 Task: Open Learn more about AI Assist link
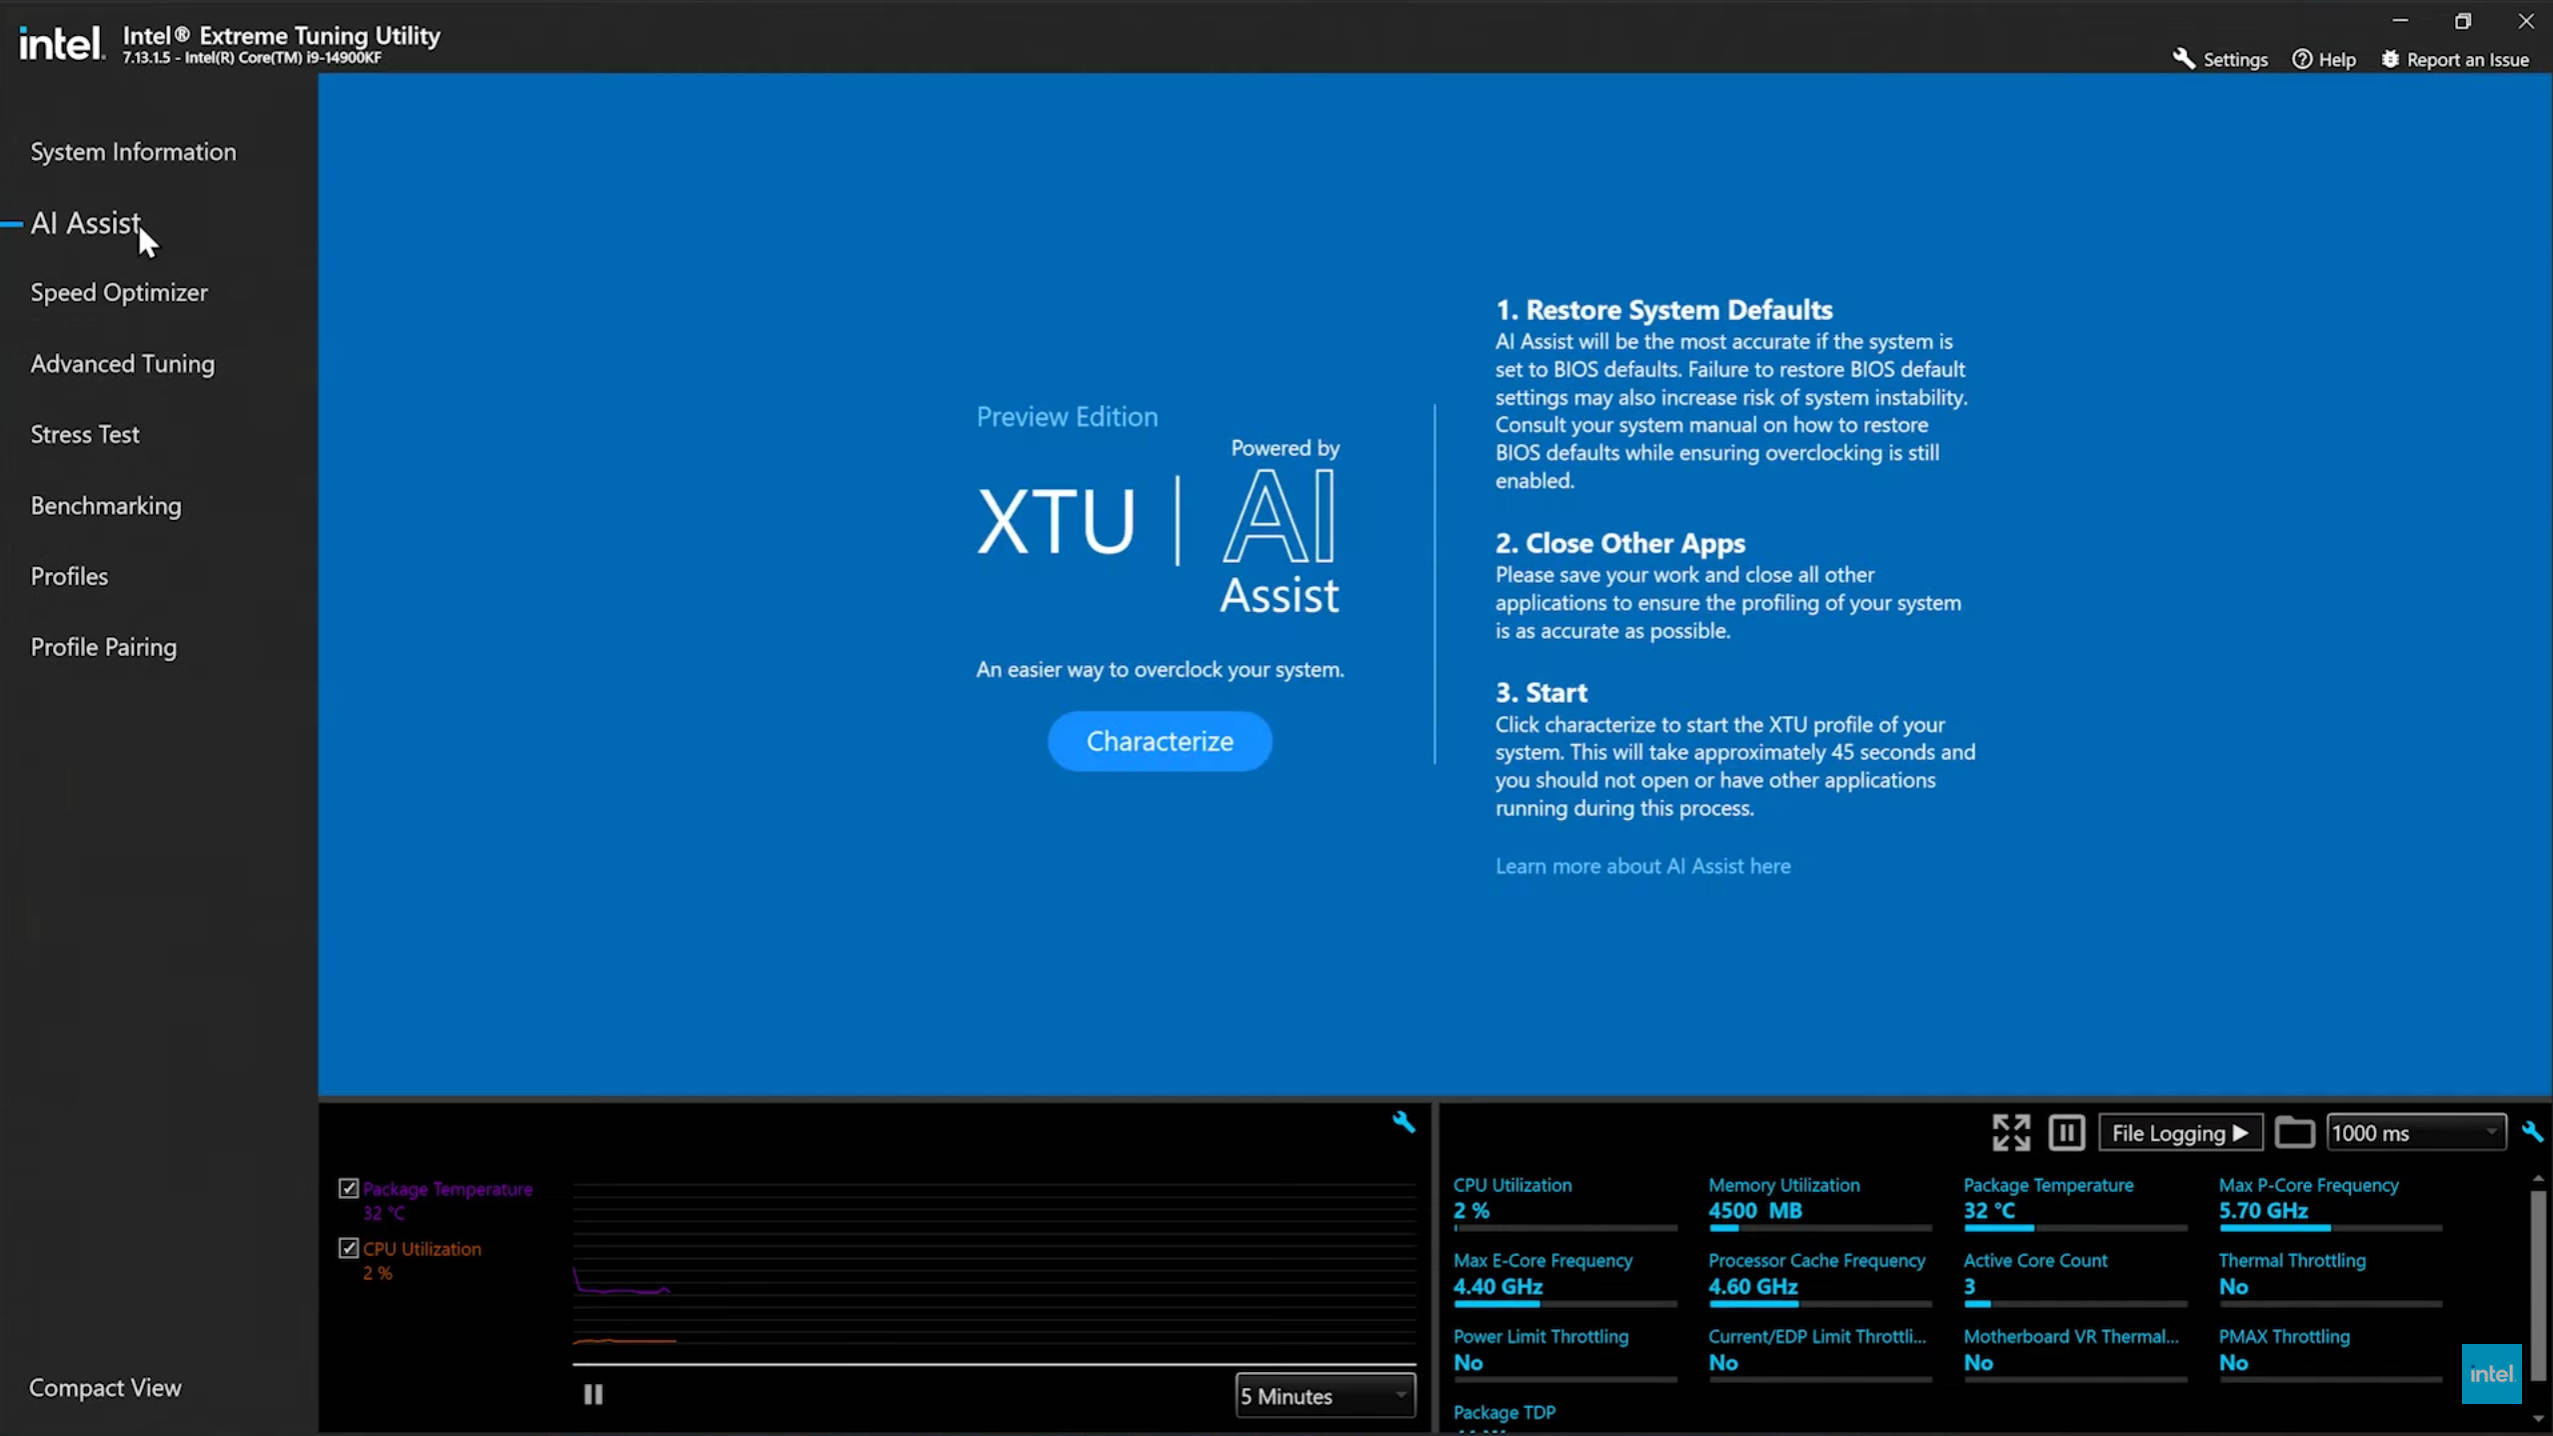click(x=1643, y=866)
